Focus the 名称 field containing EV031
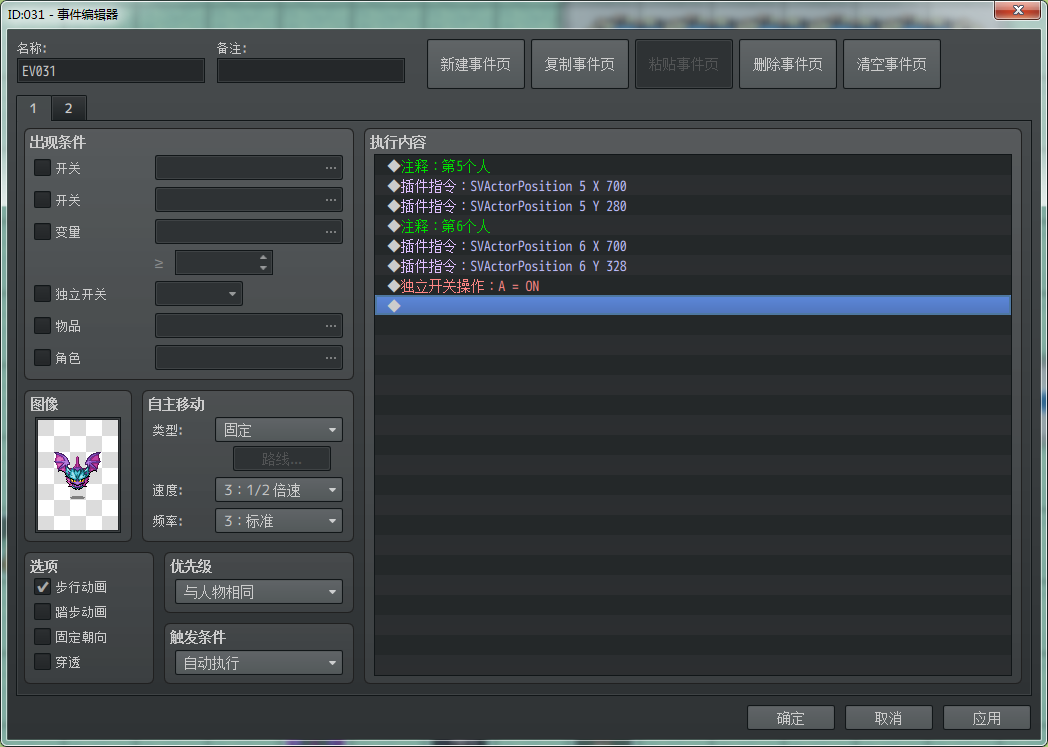 tap(111, 71)
